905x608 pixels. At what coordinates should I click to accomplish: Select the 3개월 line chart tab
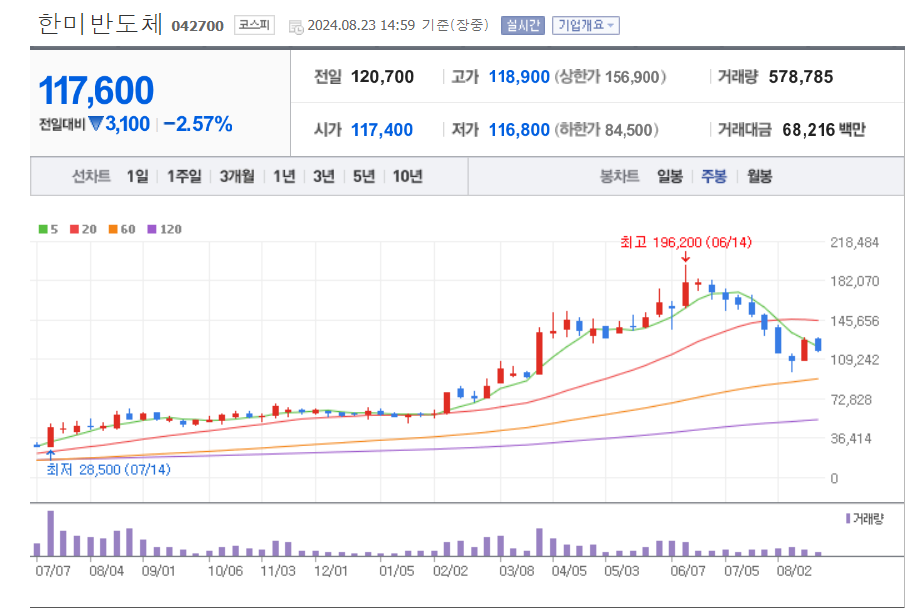tap(237, 176)
